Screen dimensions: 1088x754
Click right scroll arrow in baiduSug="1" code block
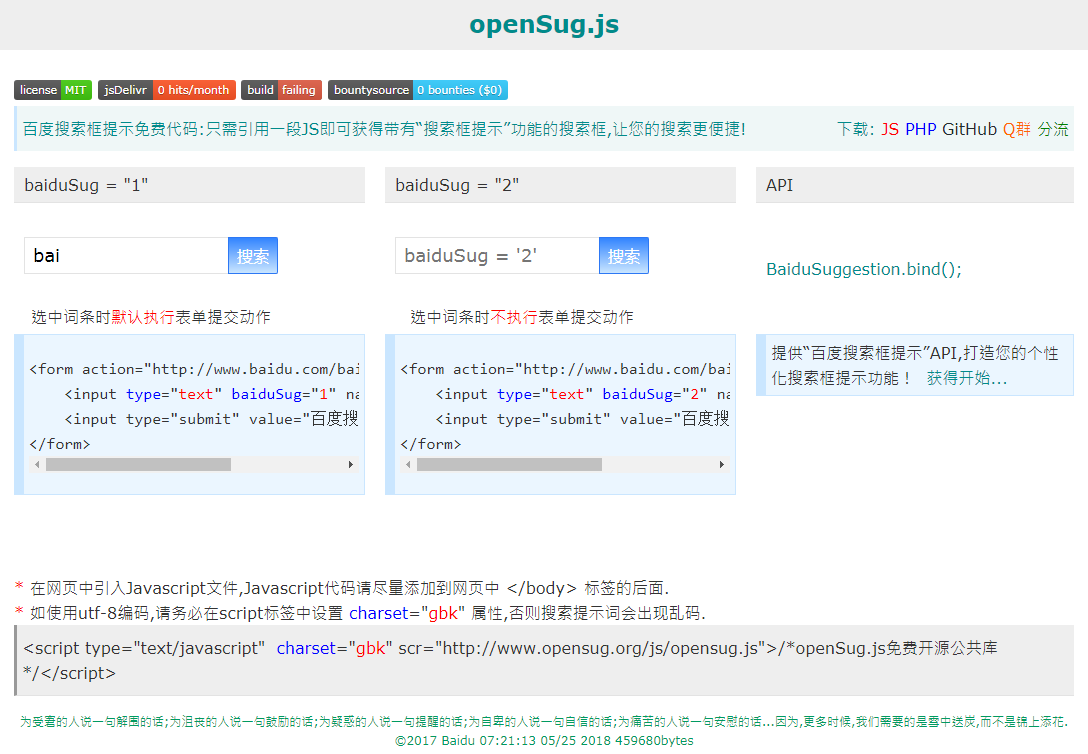(x=351, y=465)
